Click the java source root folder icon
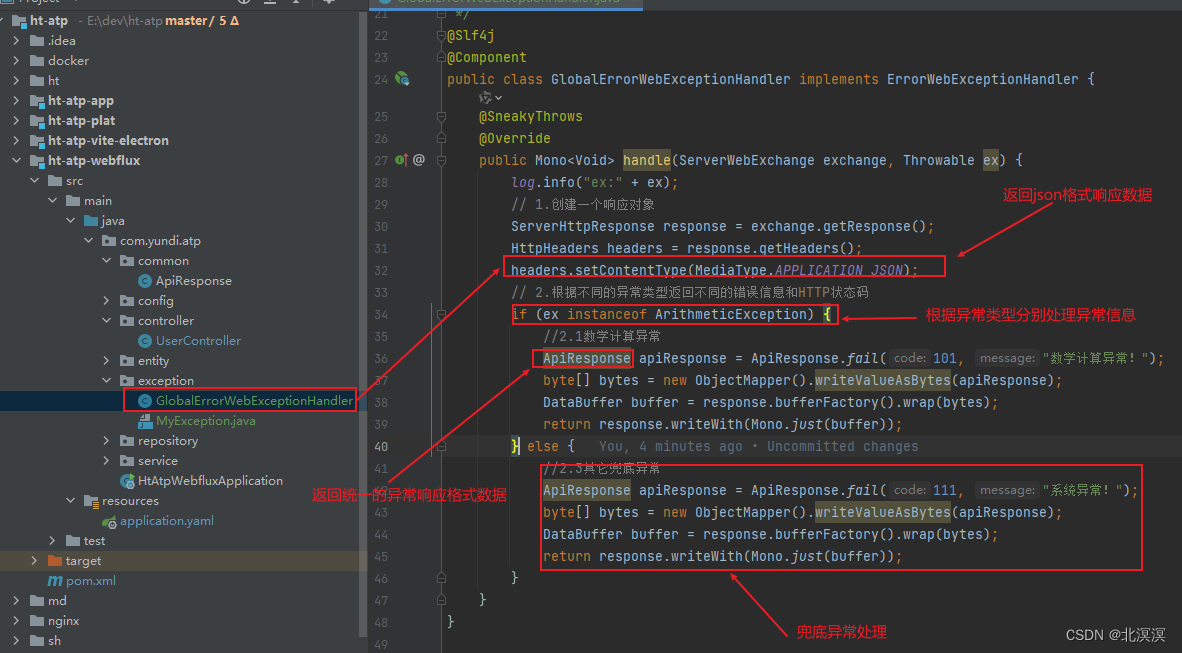The image size is (1182, 653). 91,220
